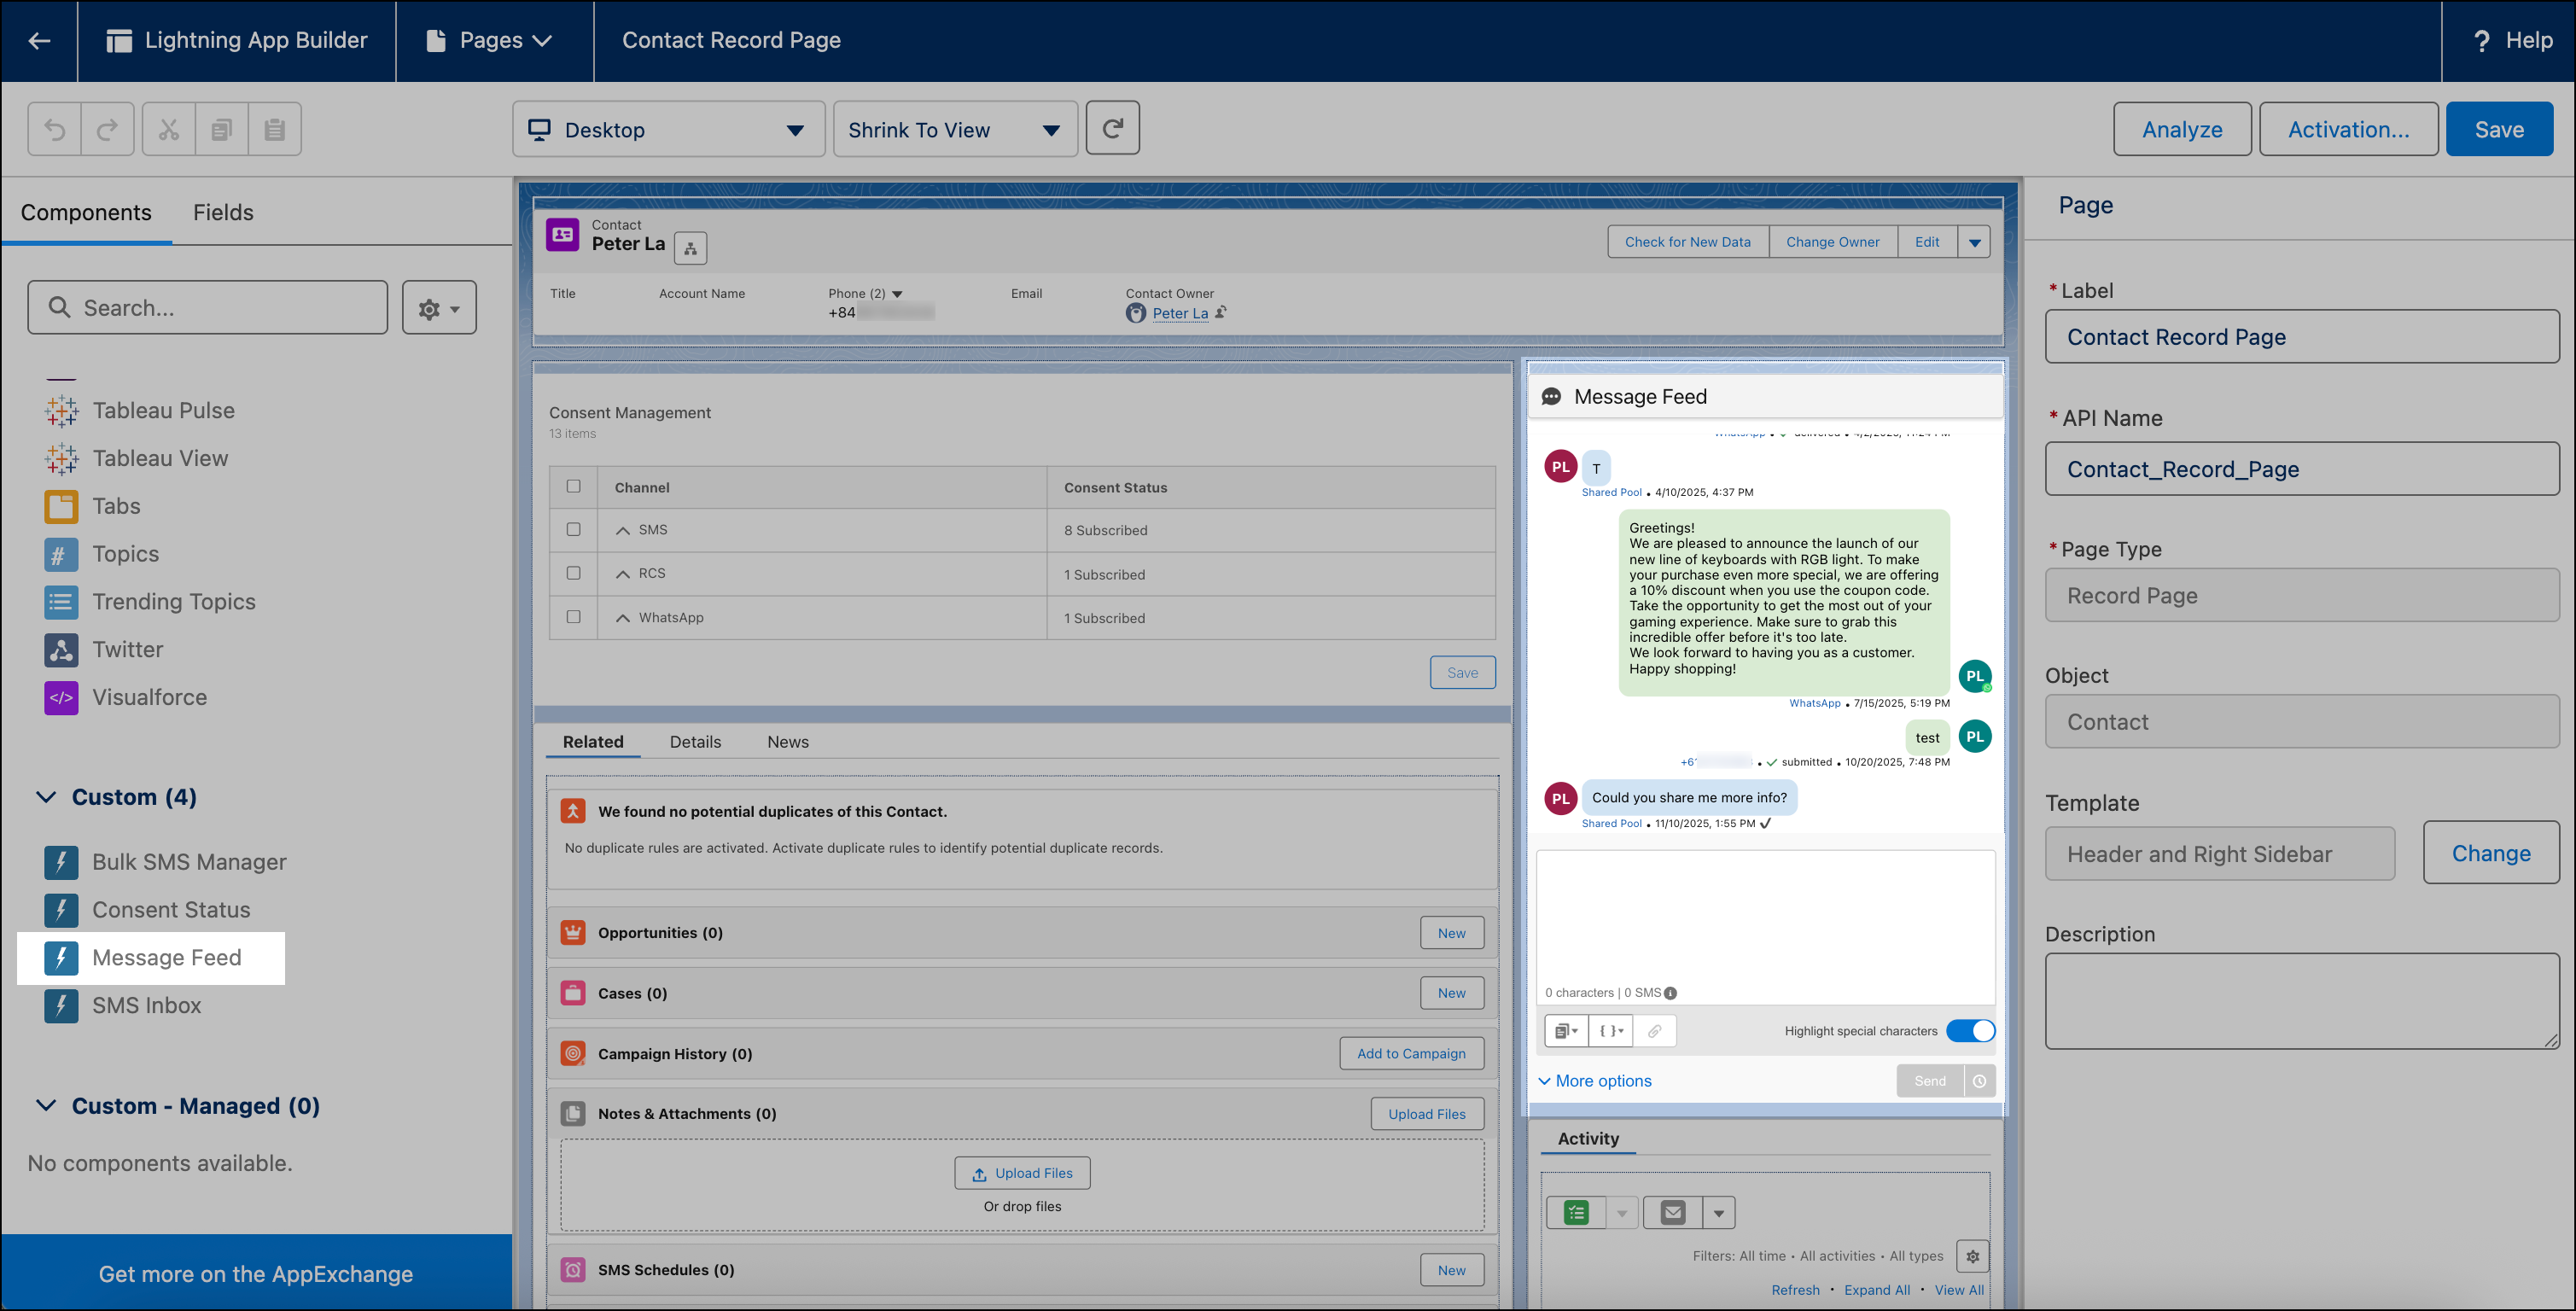2576x1311 pixels.
Task: Open the message template dropdown in composer
Action: click(1566, 1031)
